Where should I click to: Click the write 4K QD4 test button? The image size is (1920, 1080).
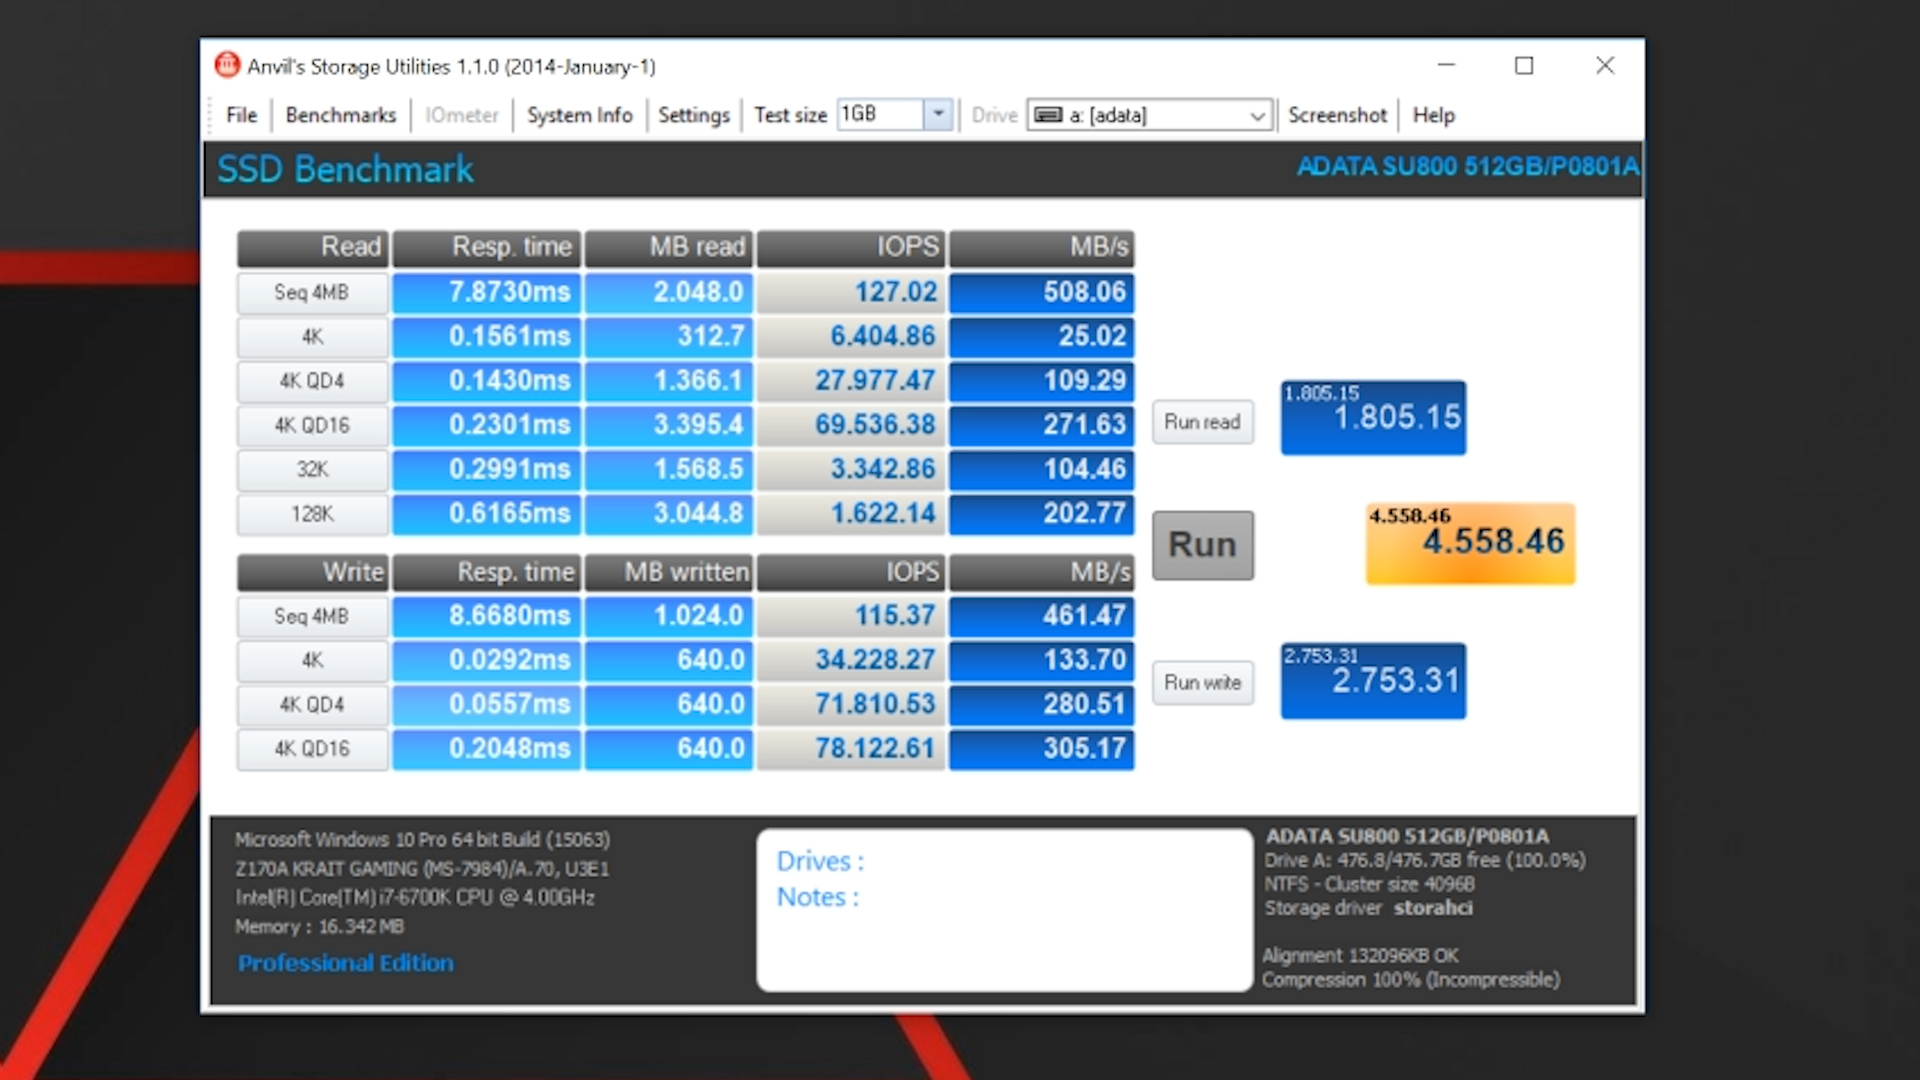point(312,704)
